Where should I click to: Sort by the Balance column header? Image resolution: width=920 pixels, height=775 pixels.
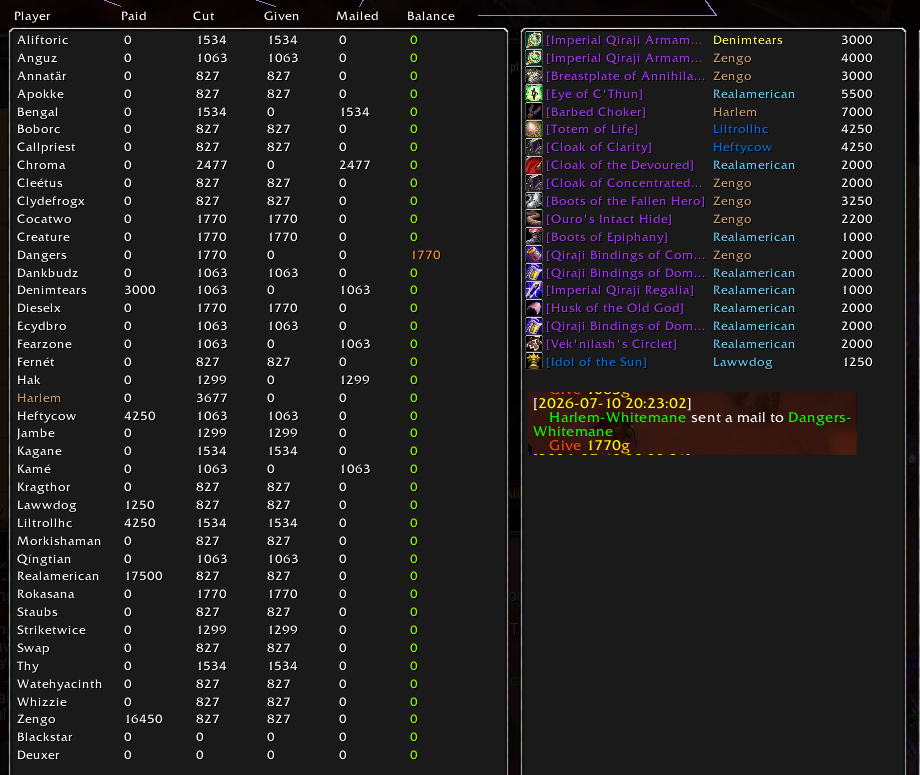431,16
